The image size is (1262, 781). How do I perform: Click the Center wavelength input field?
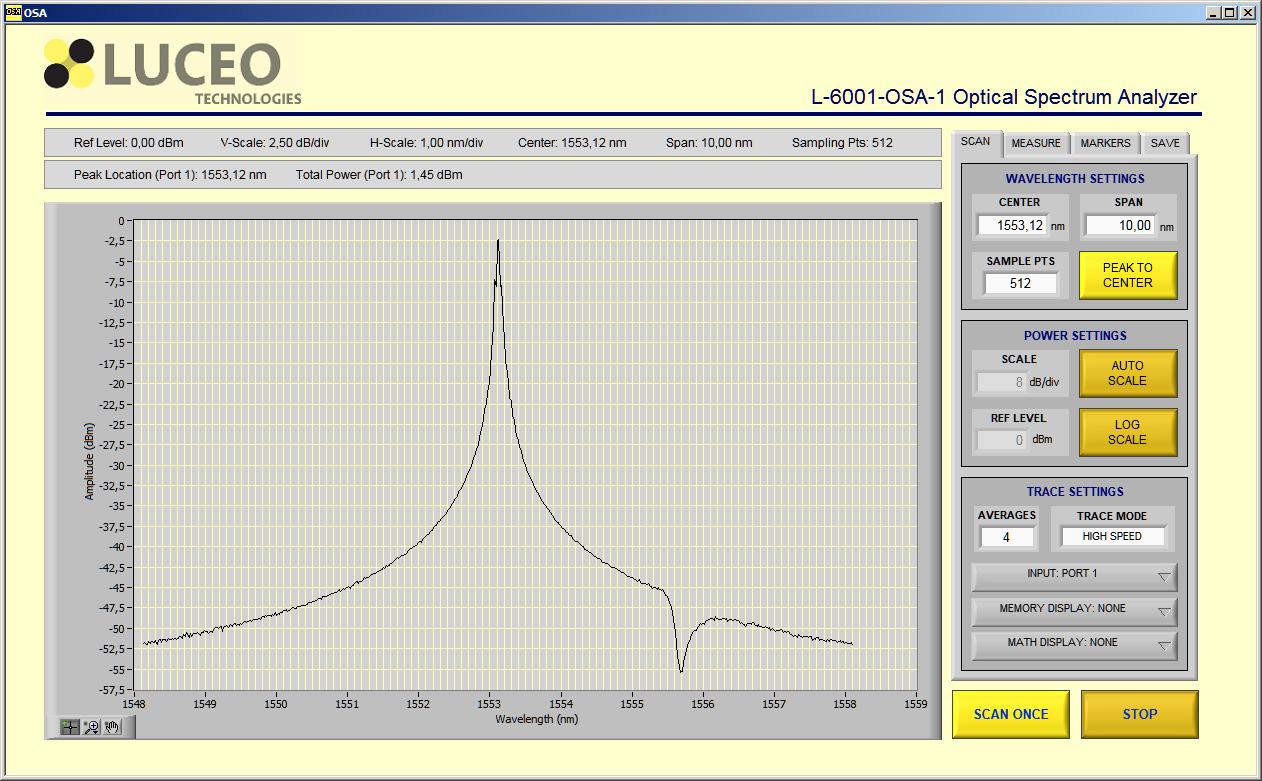pos(1012,226)
